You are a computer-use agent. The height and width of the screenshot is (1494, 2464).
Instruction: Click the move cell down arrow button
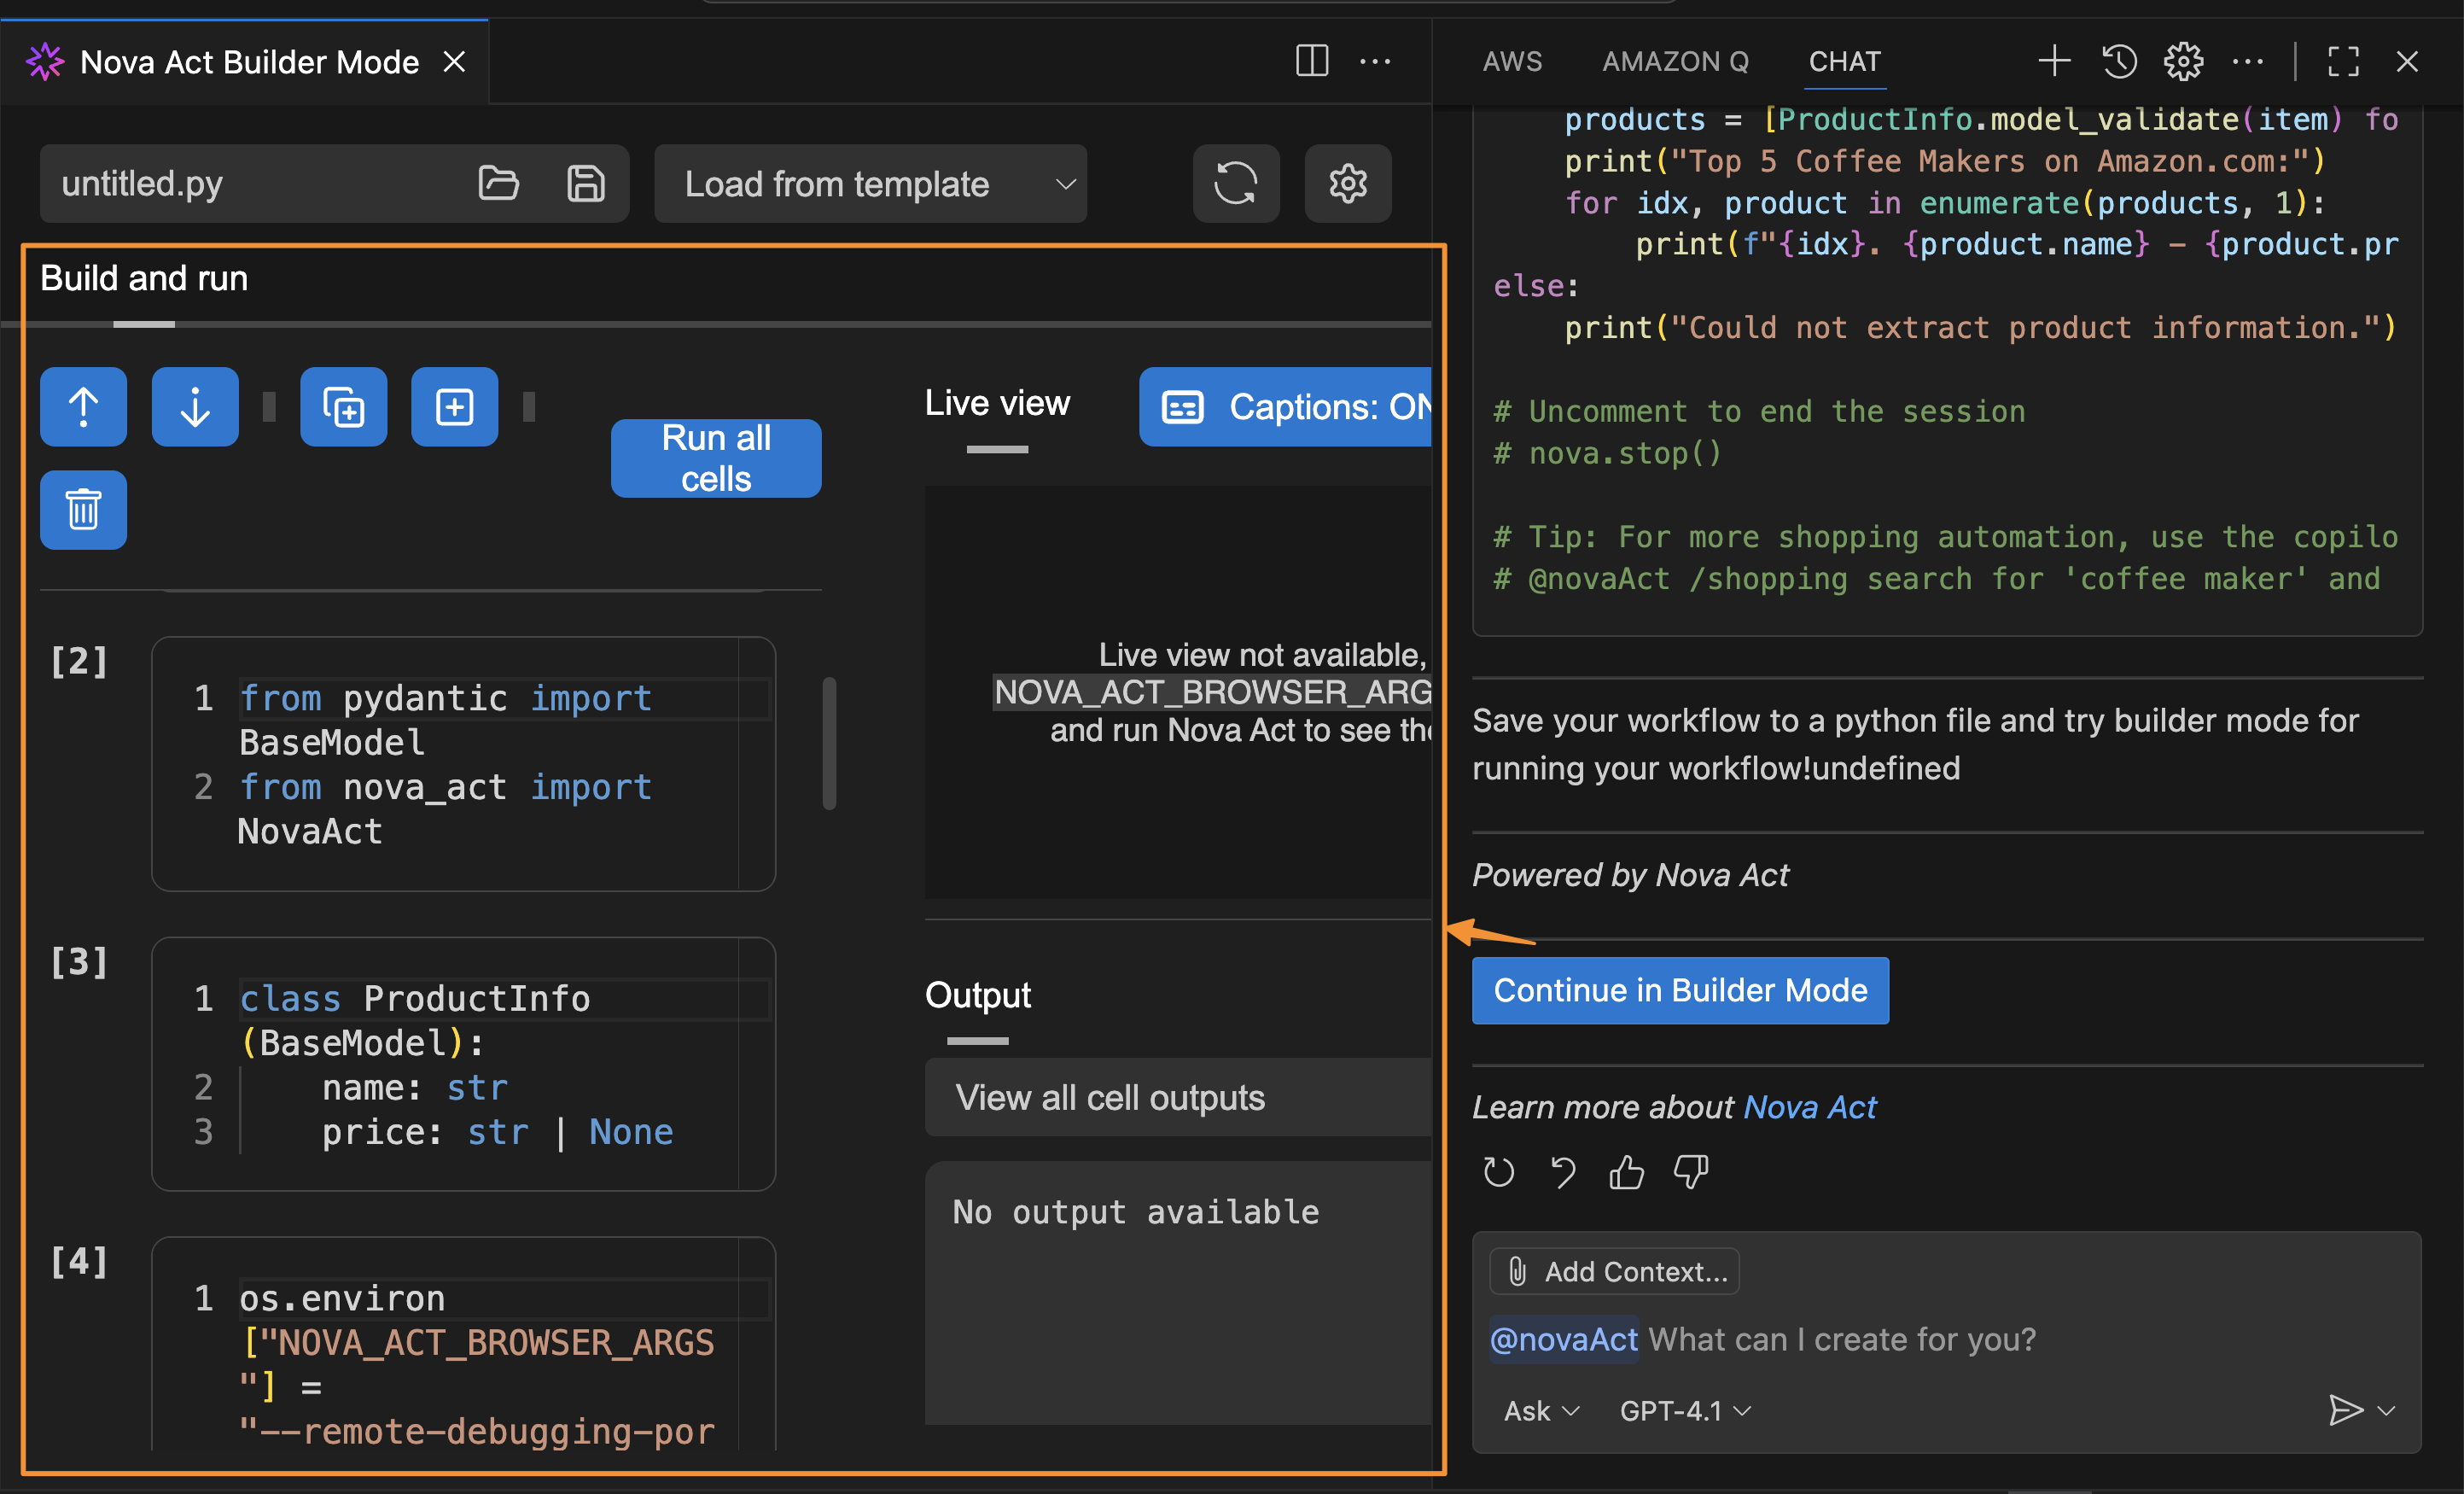tap(195, 407)
